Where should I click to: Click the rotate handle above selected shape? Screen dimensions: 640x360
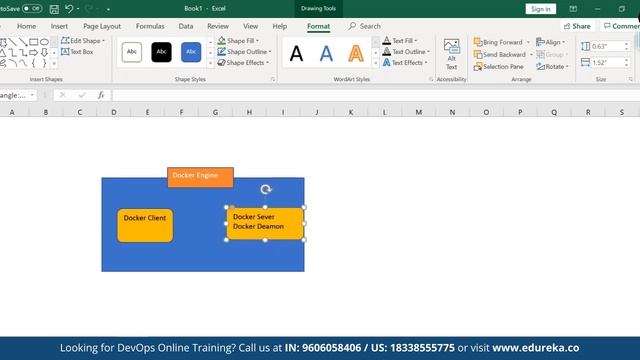click(266, 189)
